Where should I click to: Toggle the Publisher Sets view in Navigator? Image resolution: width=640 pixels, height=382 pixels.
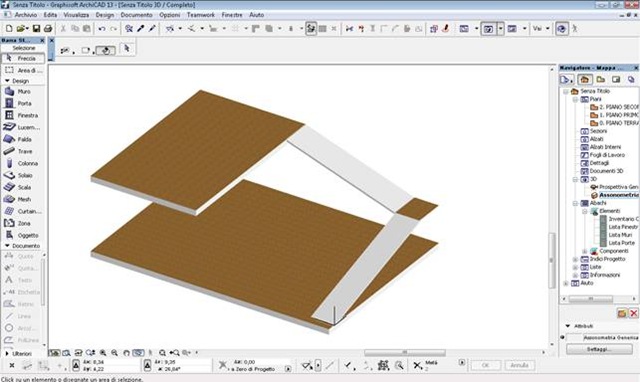click(x=631, y=80)
